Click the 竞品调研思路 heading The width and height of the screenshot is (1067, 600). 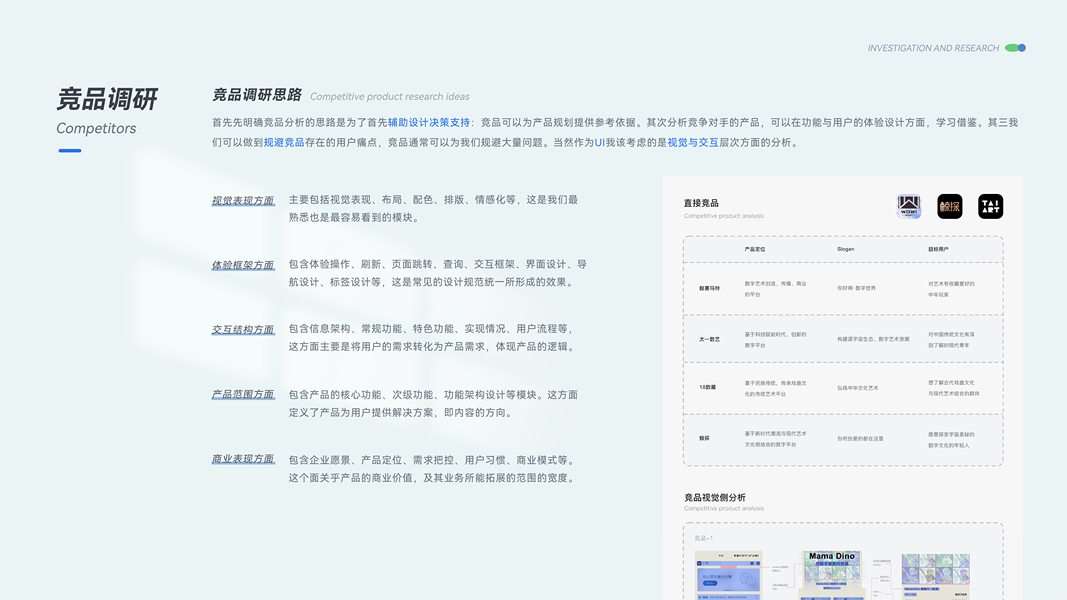pyautogui.click(x=257, y=95)
